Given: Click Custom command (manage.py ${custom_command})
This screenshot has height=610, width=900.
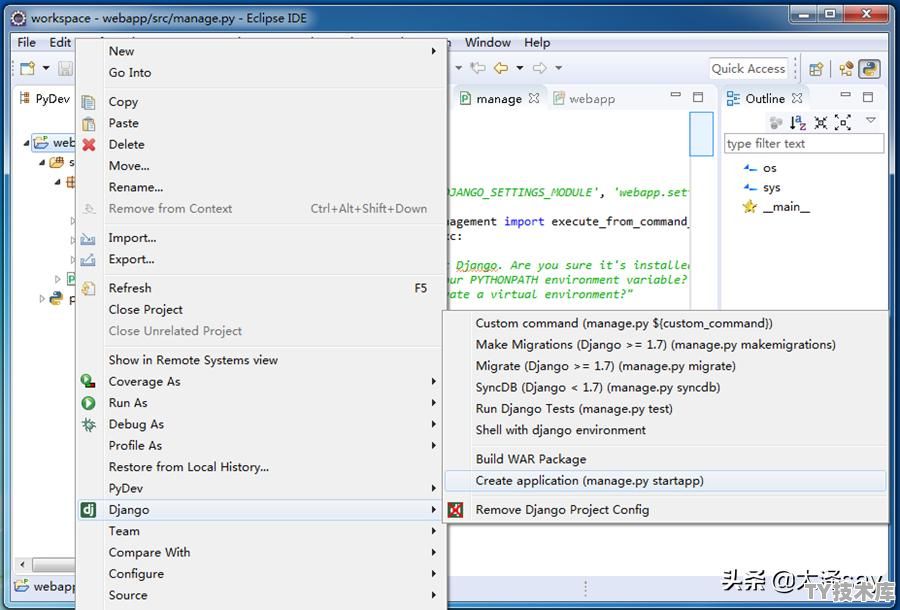Looking at the screenshot, I should [665, 324].
